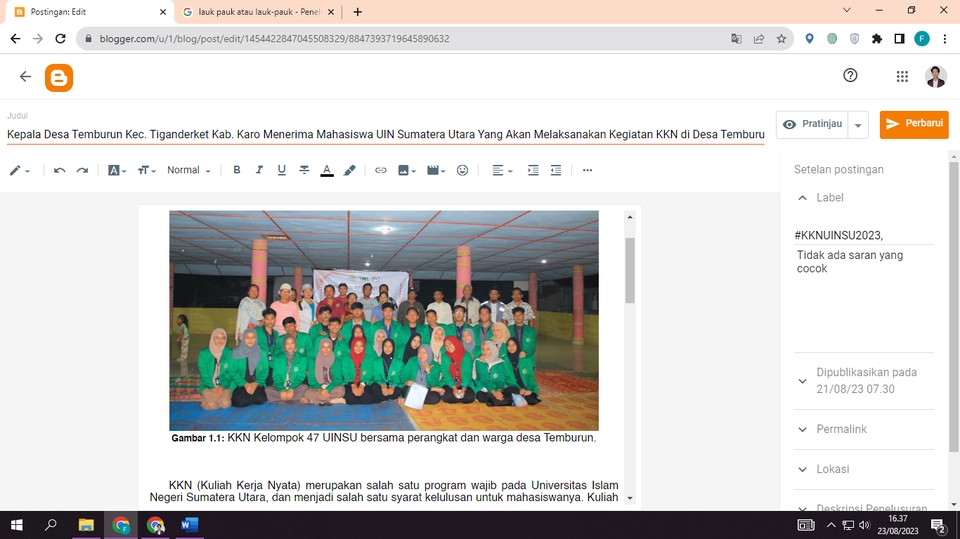
Task: Click the Gambar 1.1 caption text
Action: coord(383,438)
